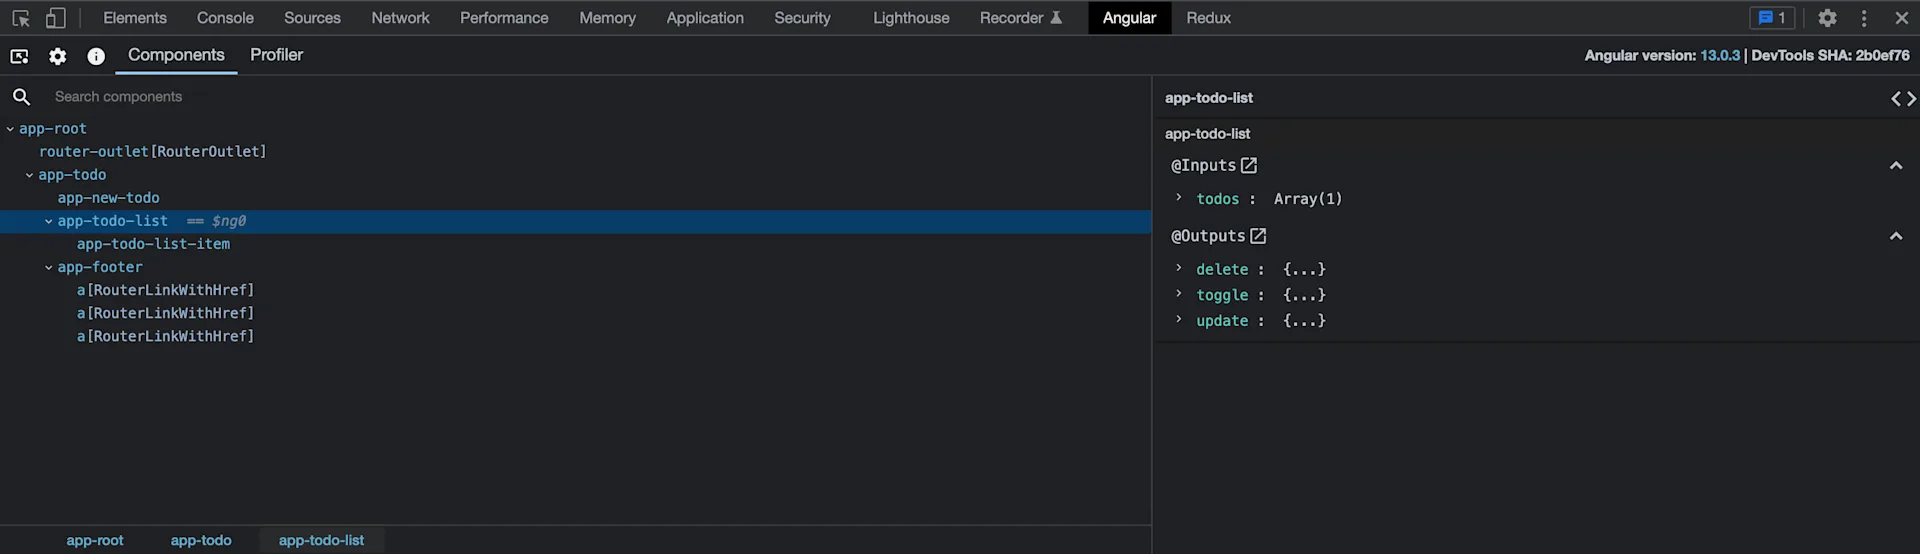Switch to the Security tab

pos(802,18)
